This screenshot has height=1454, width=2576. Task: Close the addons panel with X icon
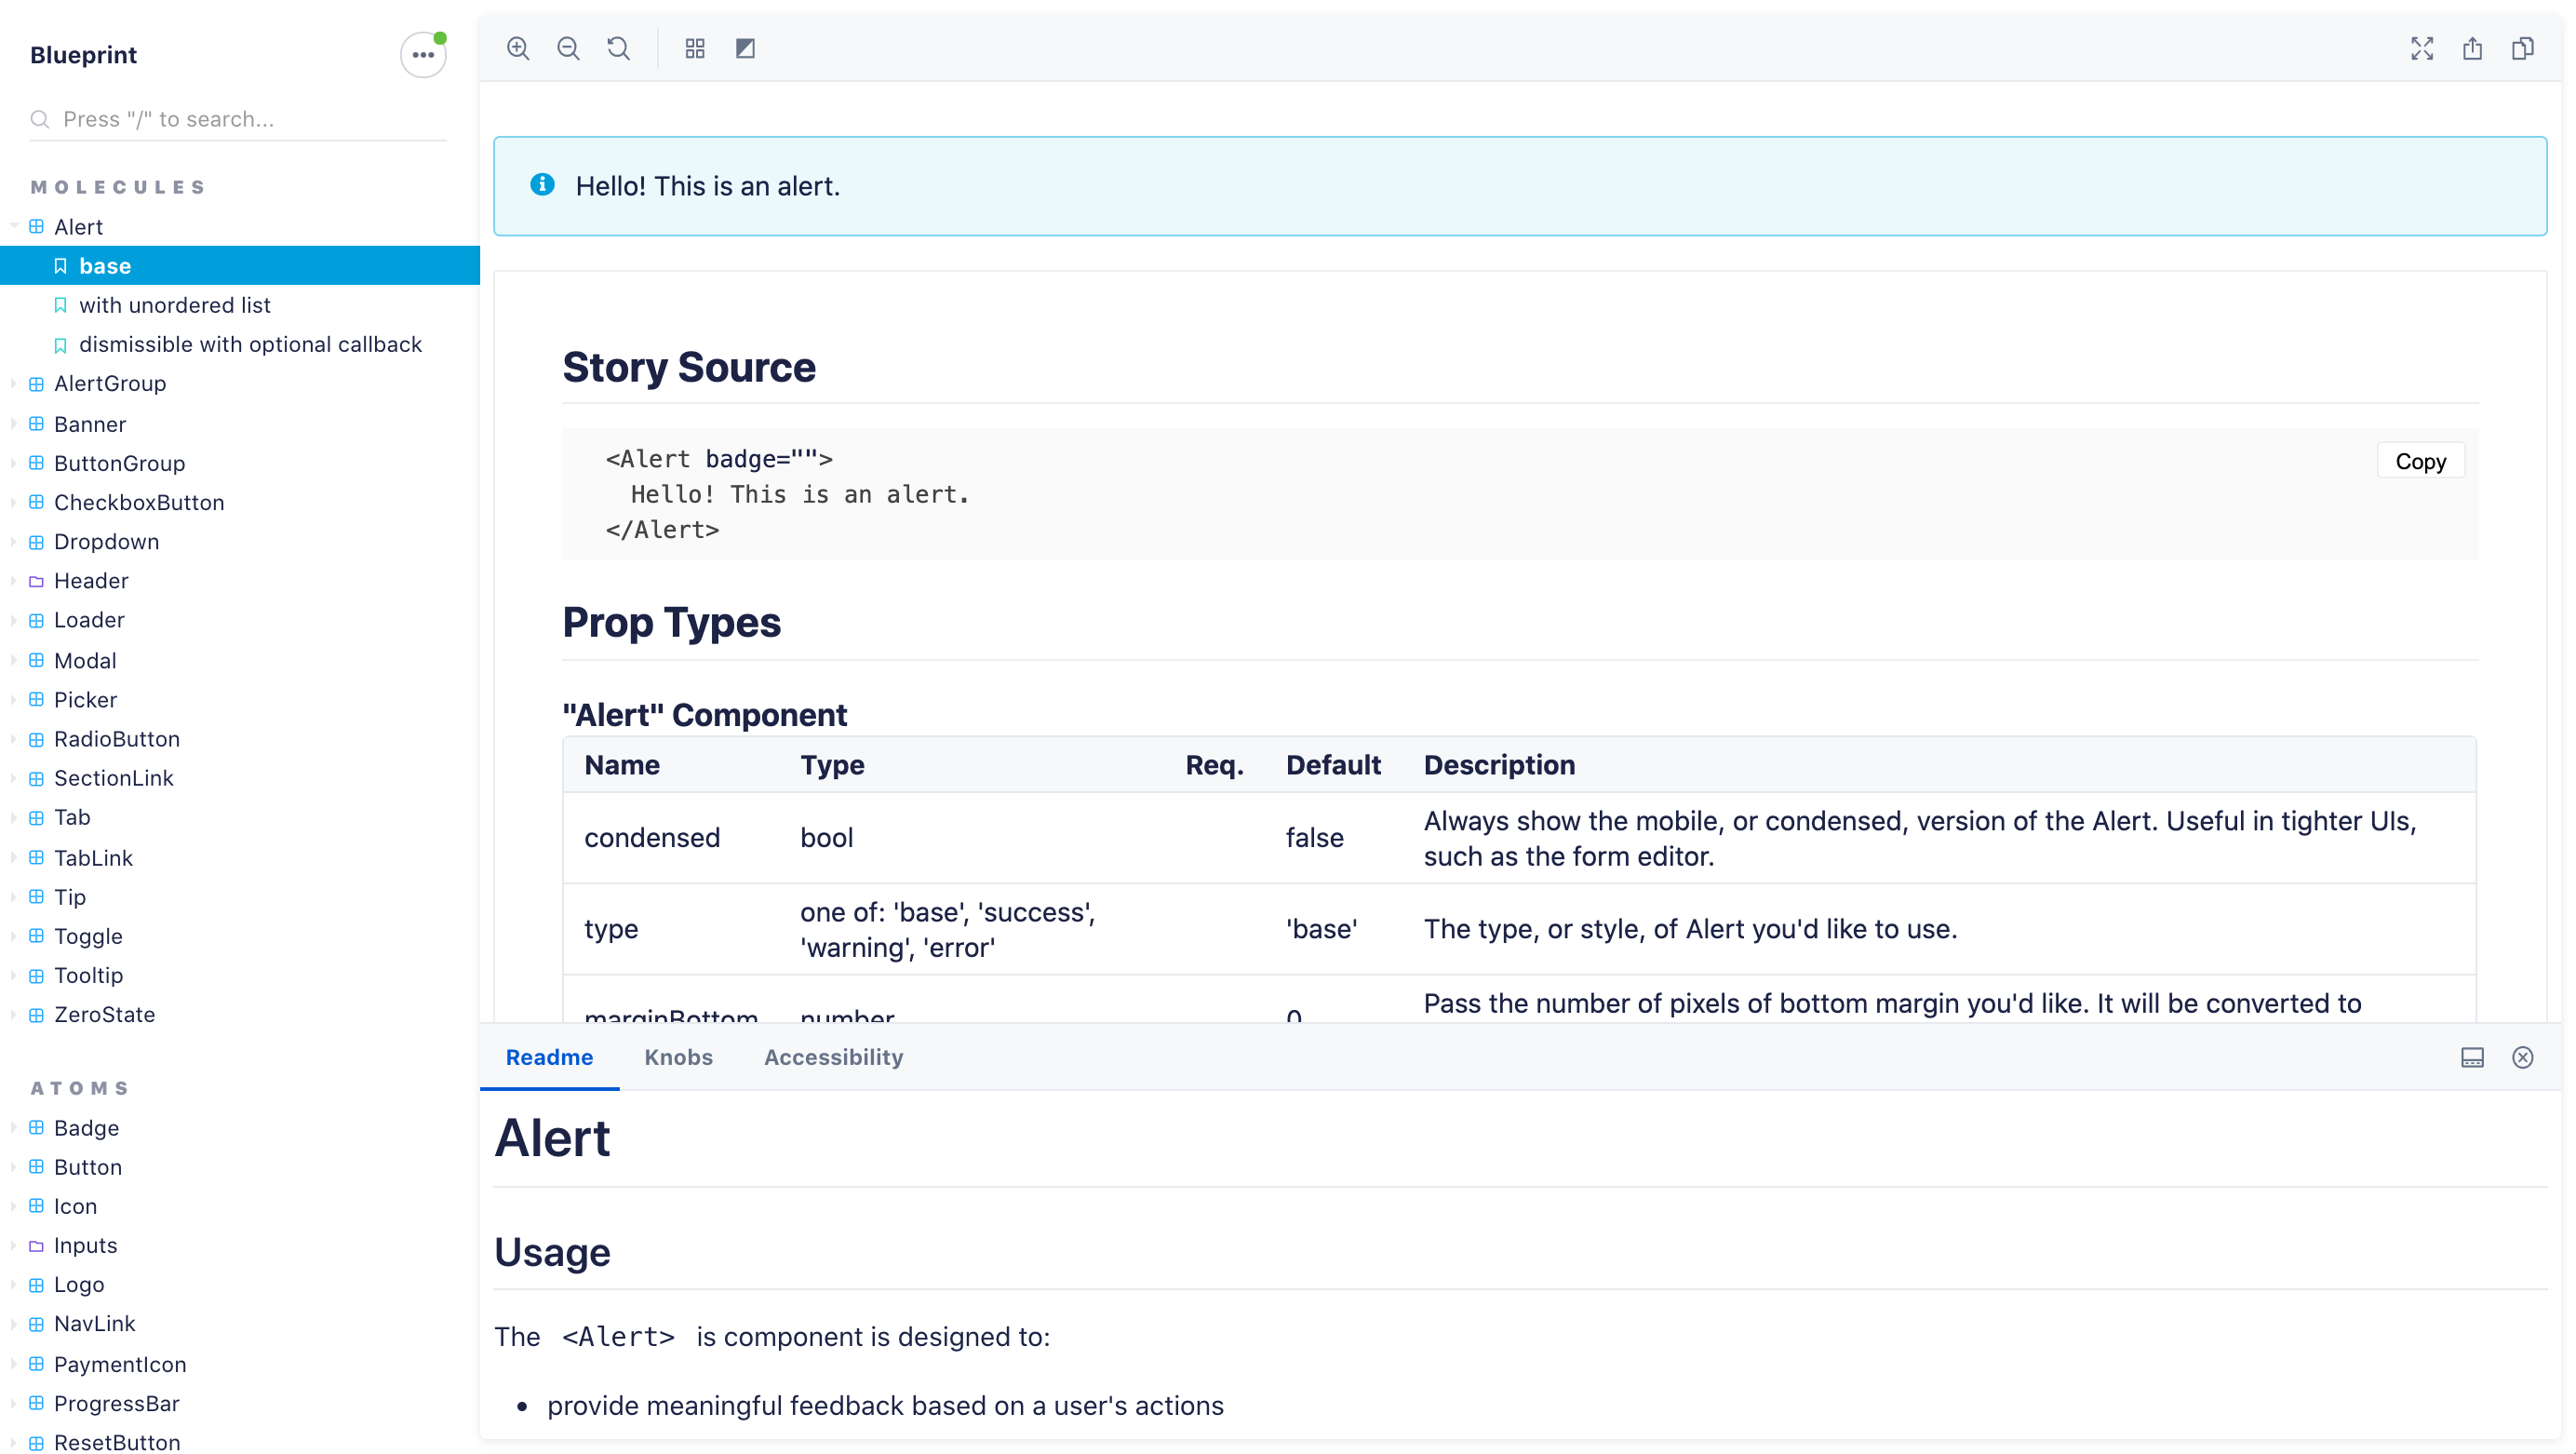tap(2522, 1057)
